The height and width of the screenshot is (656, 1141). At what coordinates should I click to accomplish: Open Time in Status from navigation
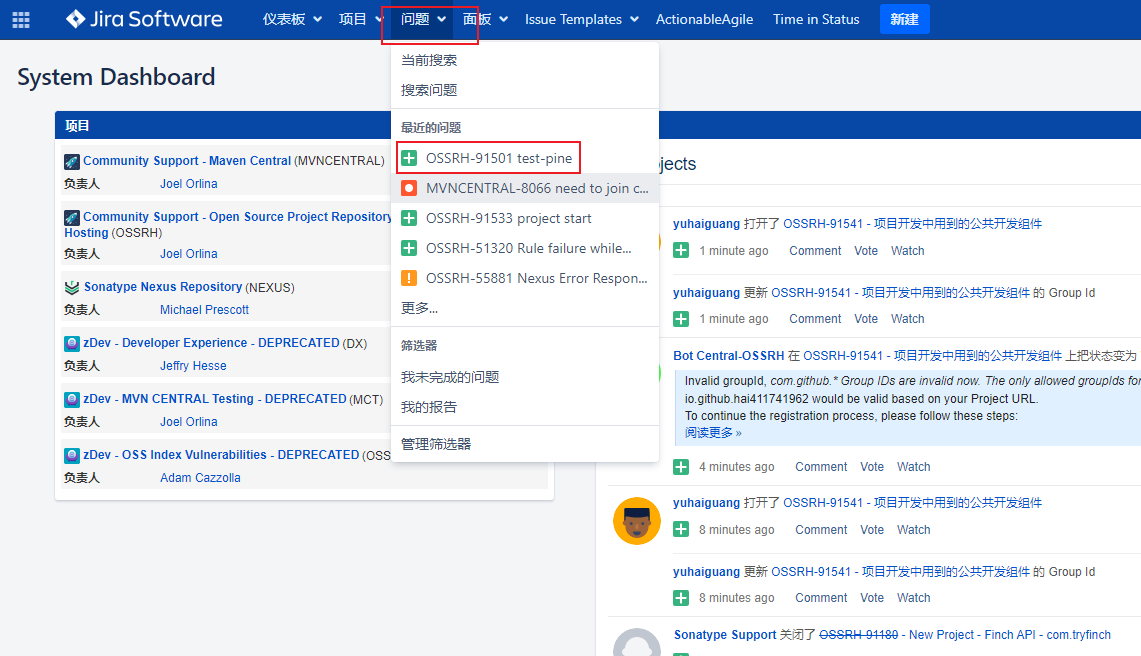[816, 19]
